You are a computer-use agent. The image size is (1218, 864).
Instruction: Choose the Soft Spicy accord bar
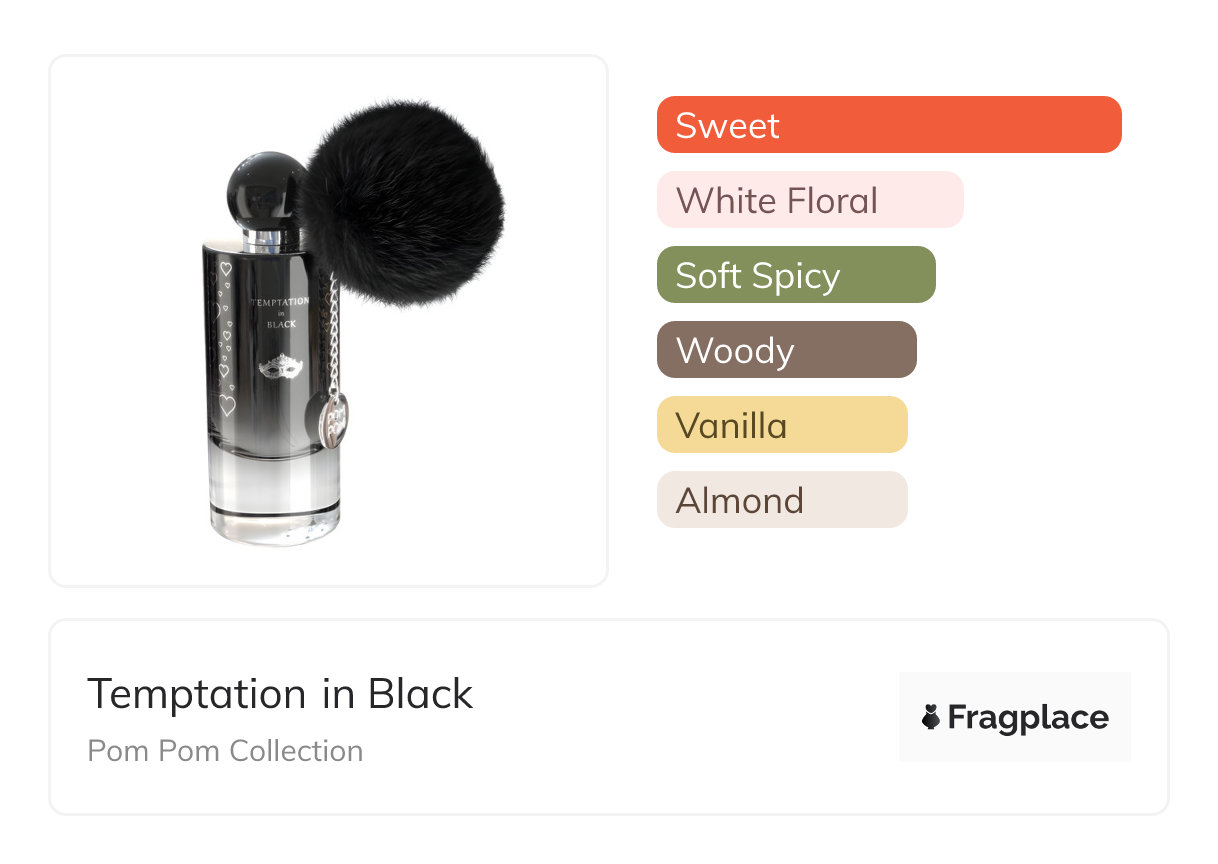pos(795,275)
